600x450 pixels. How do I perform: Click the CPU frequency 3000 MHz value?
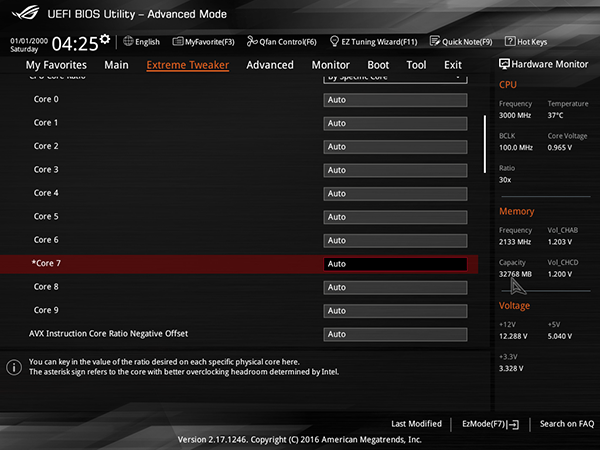[x=515, y=115]
